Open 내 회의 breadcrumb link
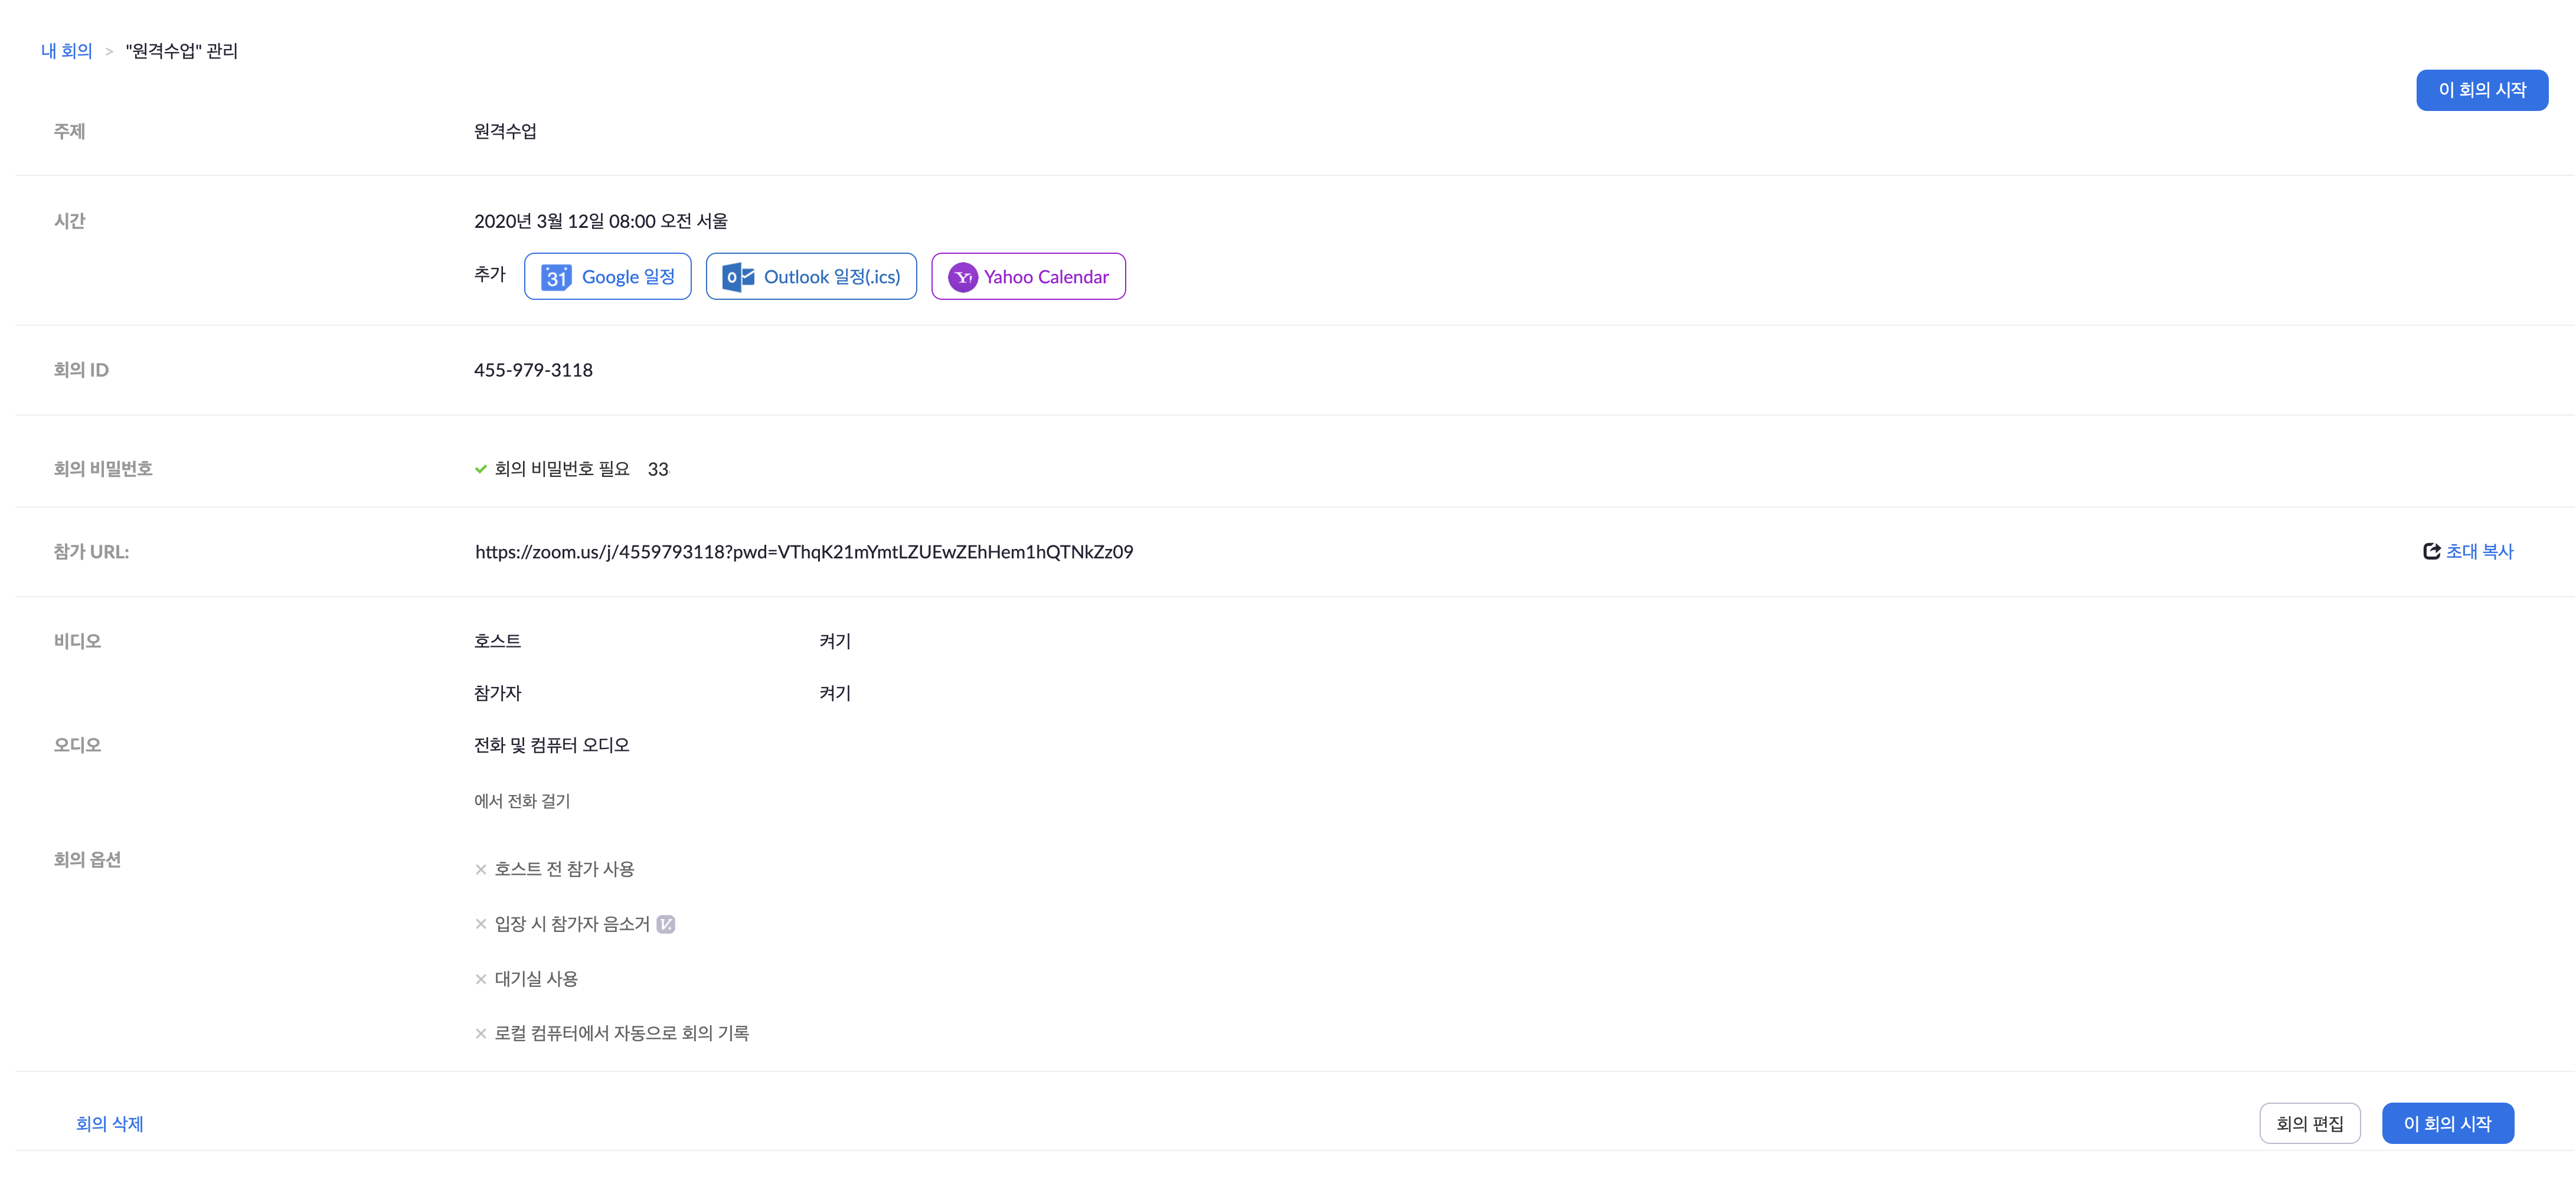This screenshot has height=1177, width=2576. click(66, 51)
